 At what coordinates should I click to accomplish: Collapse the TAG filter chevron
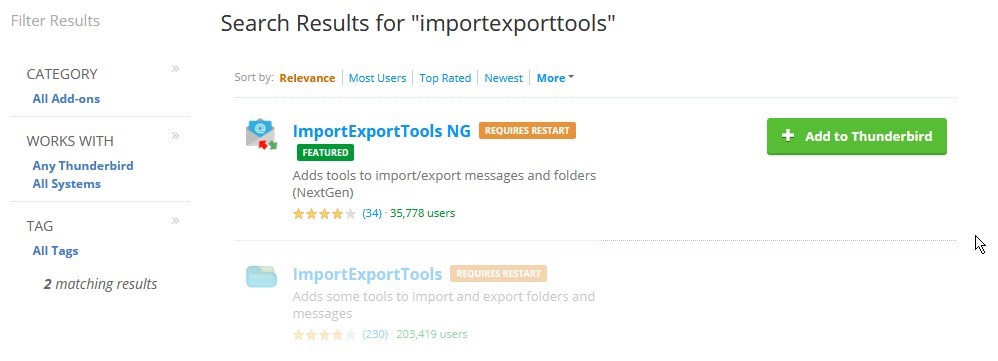point(175,221)
